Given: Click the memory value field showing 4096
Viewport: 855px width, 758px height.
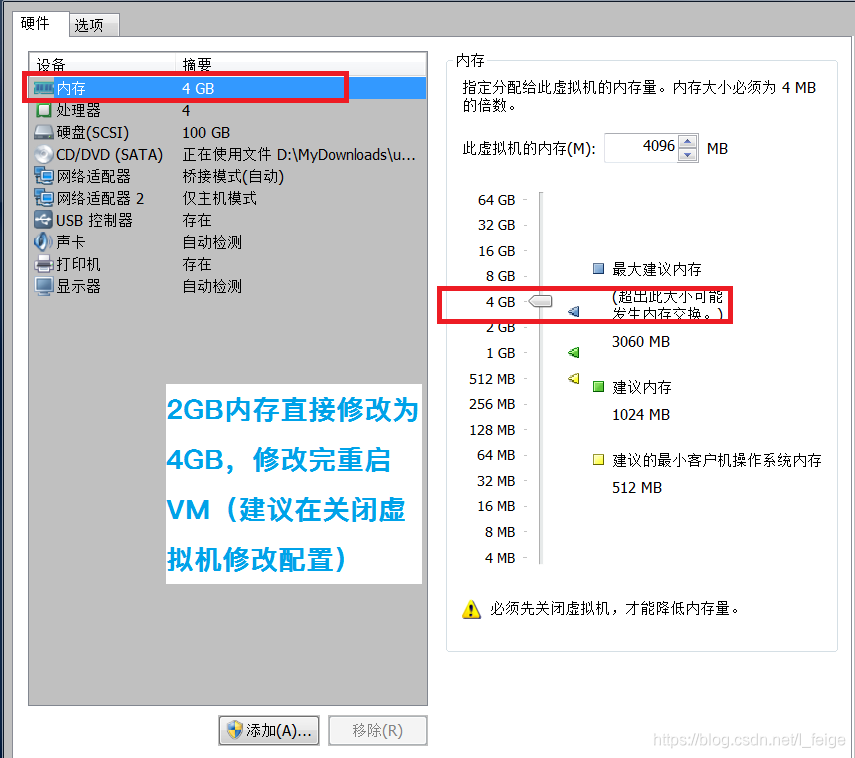Looking at the screenshot, I should [x=642, y=148].
